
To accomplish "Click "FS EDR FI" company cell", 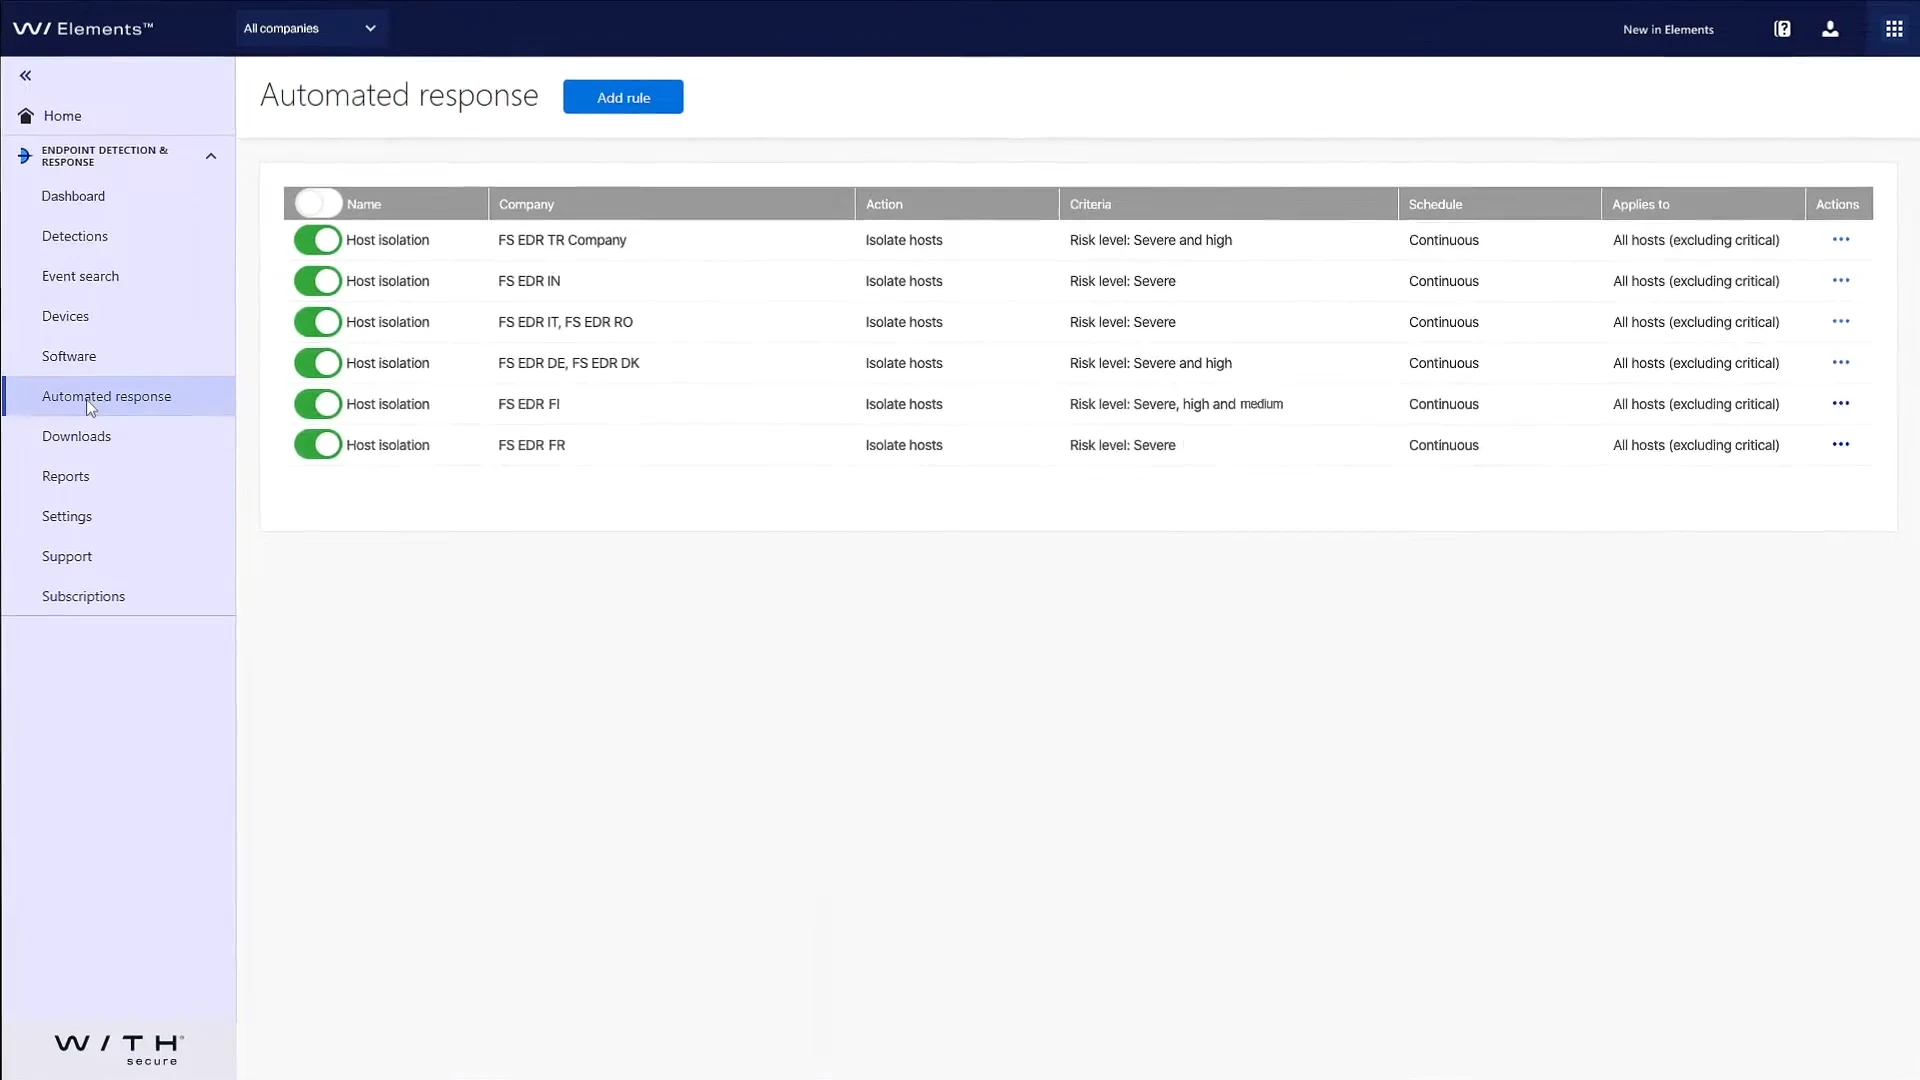I will pos(529,404).
